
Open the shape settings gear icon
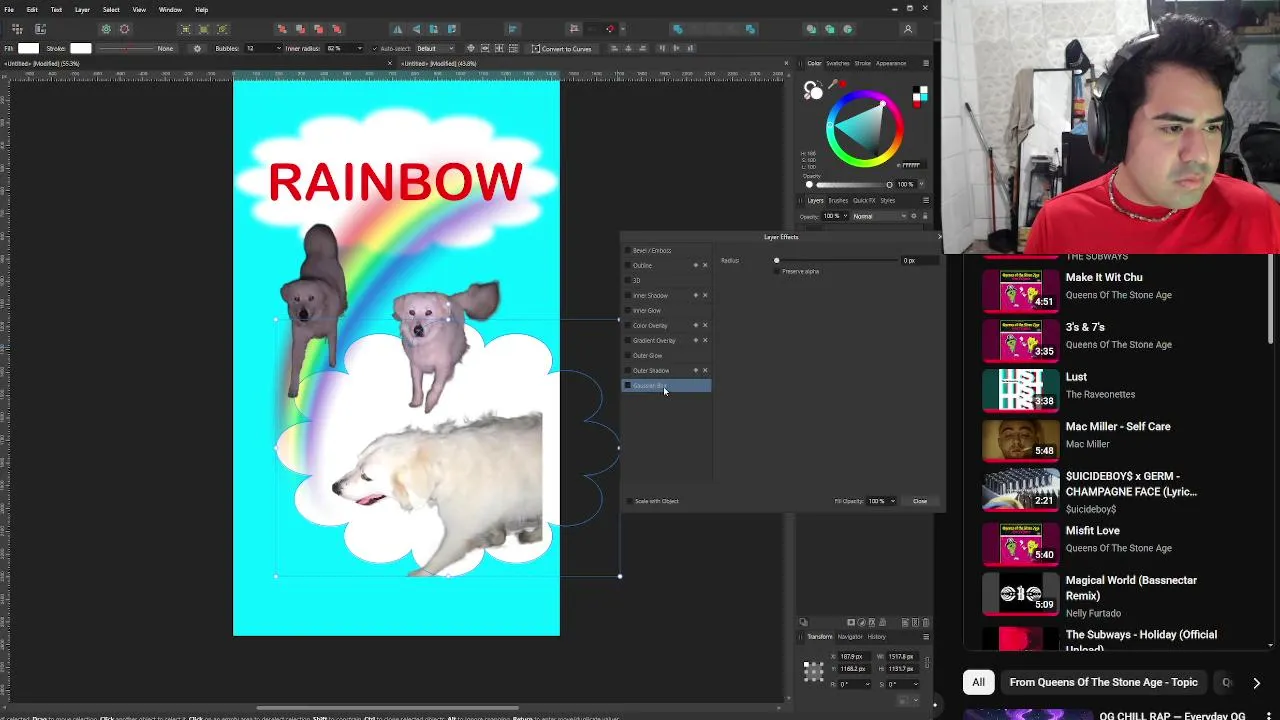click(x=197, y=48)
